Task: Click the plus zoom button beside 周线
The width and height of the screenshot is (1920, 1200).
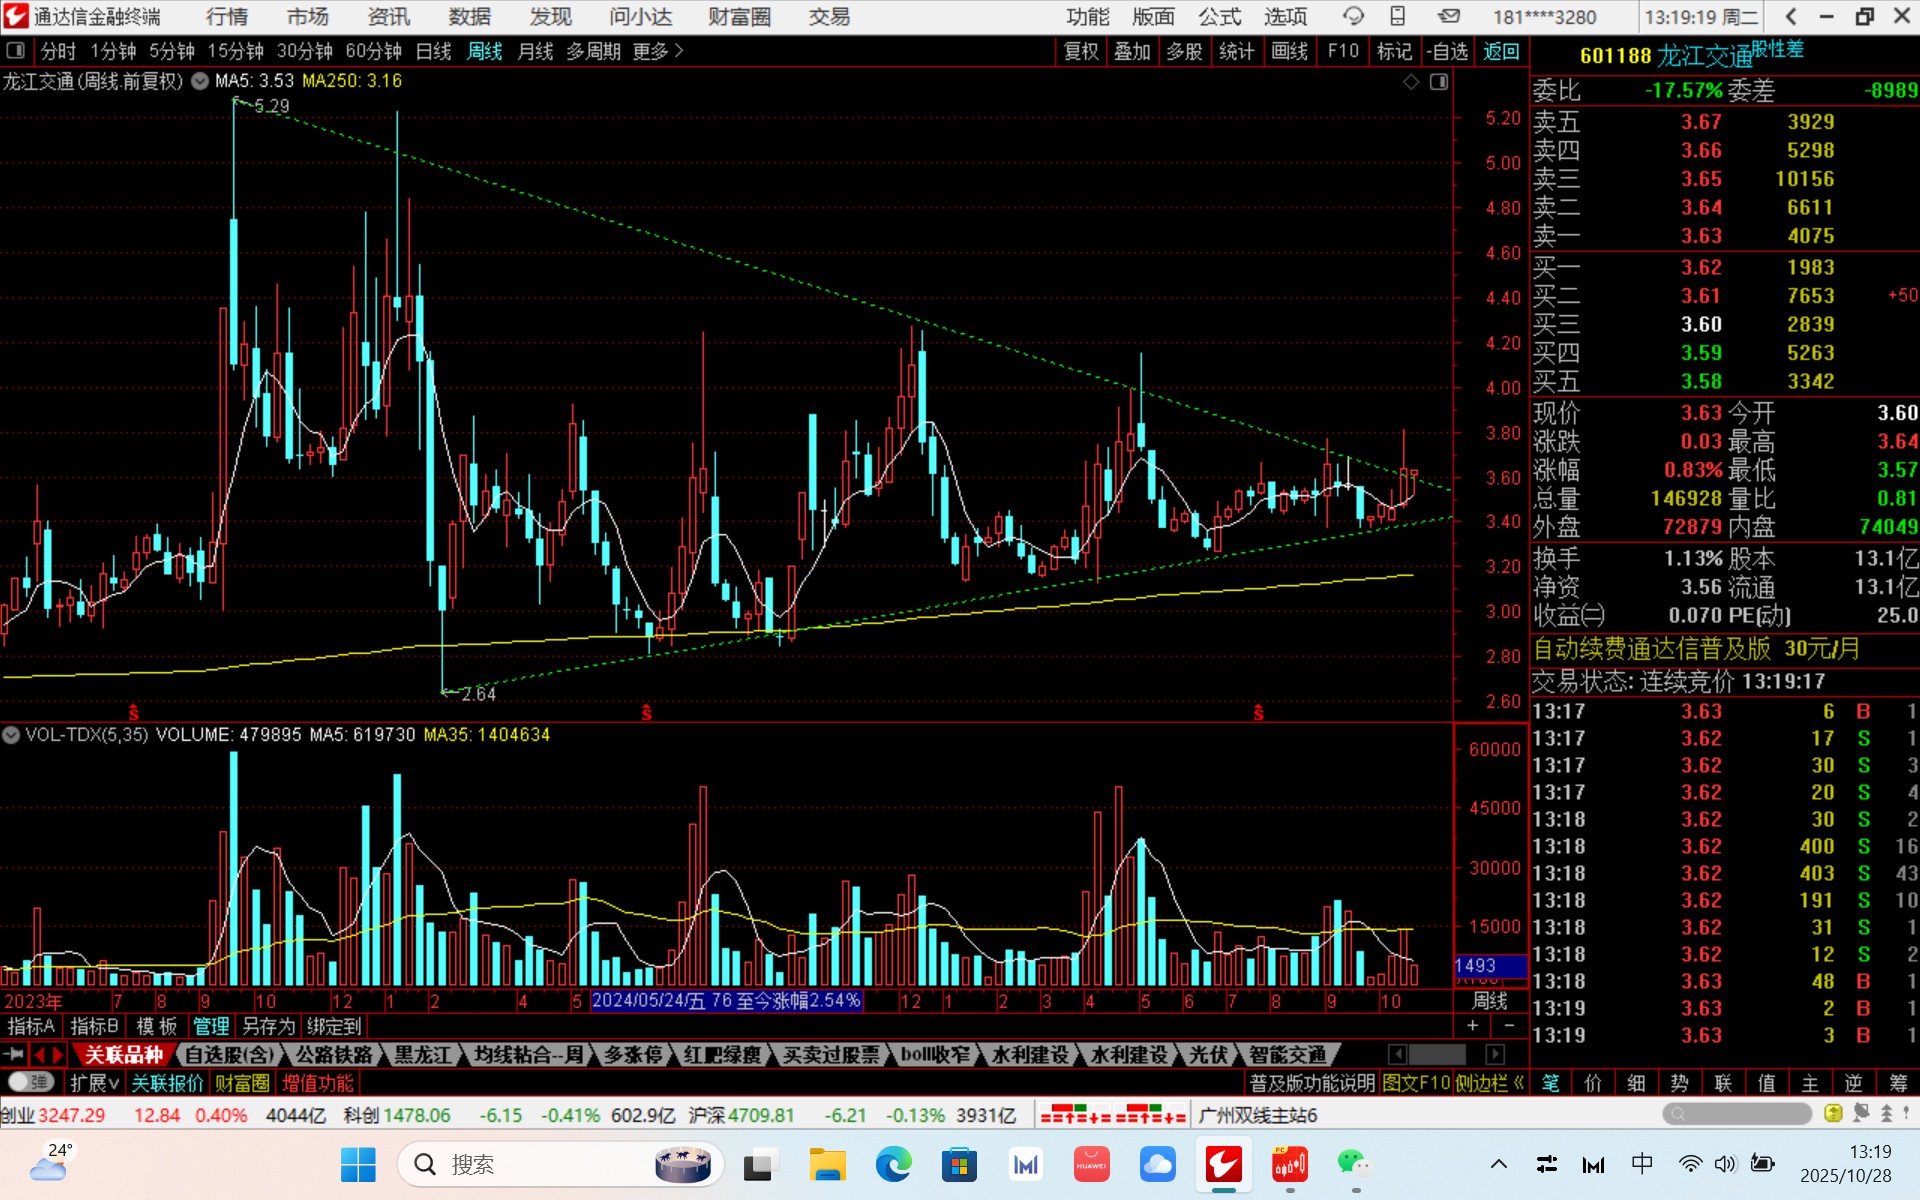Action: pos(1472,1026)
